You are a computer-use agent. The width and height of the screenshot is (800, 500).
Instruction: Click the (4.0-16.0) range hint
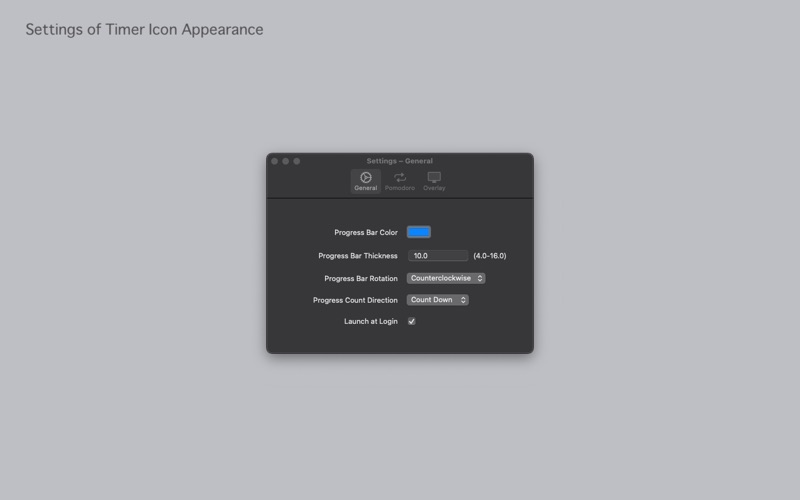tap(490, 256)
